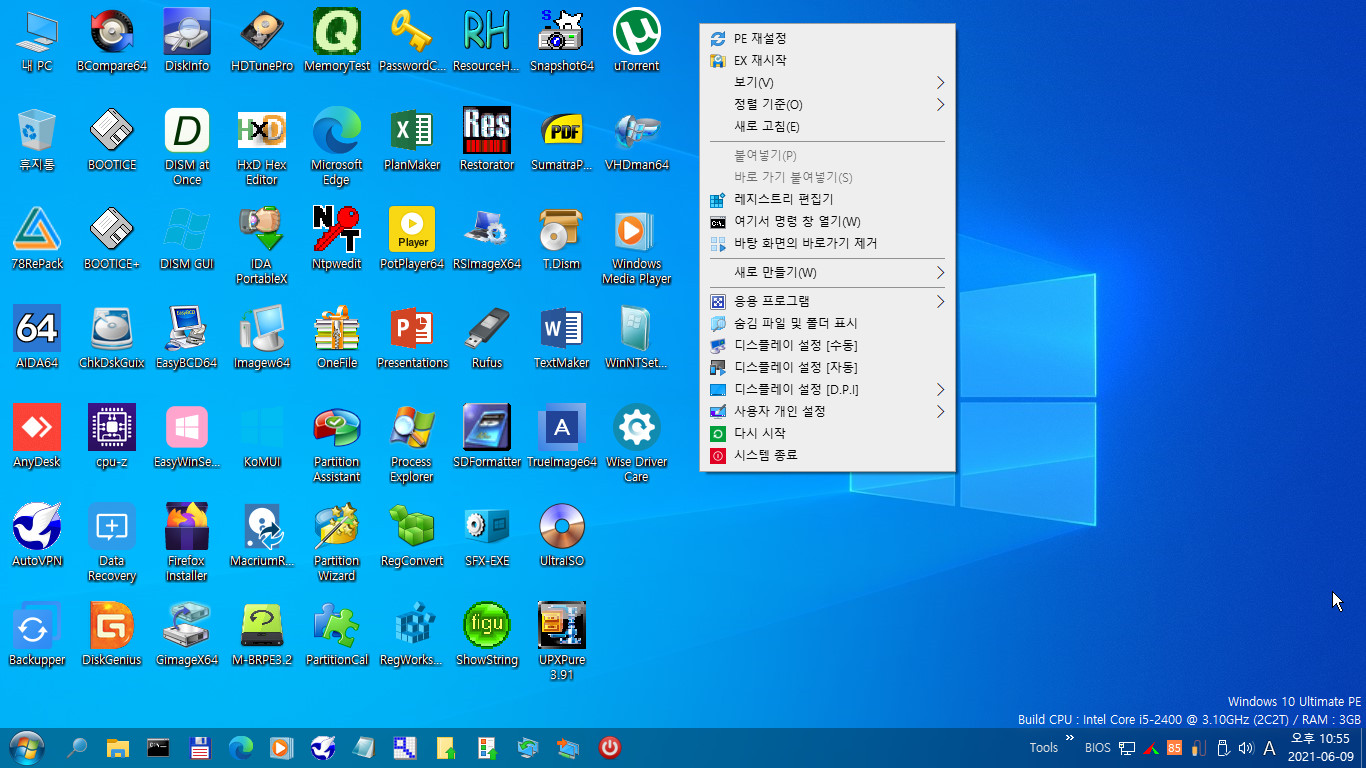Expand the 보기(V) submenu

[827, 82]
